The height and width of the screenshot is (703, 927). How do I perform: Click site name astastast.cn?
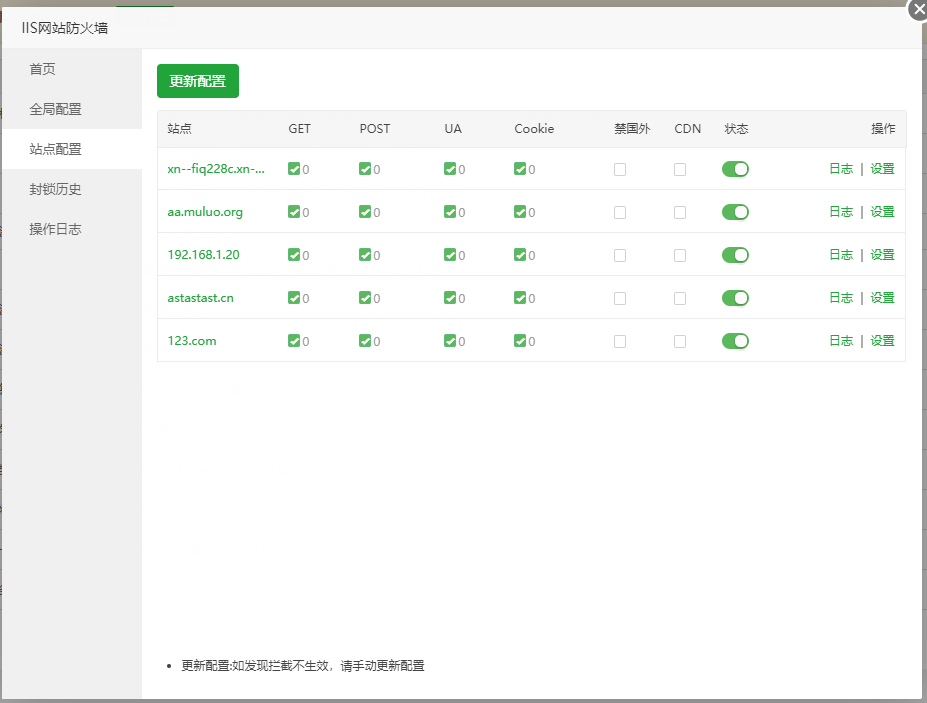pyautogui.click(x=200, y=298)
